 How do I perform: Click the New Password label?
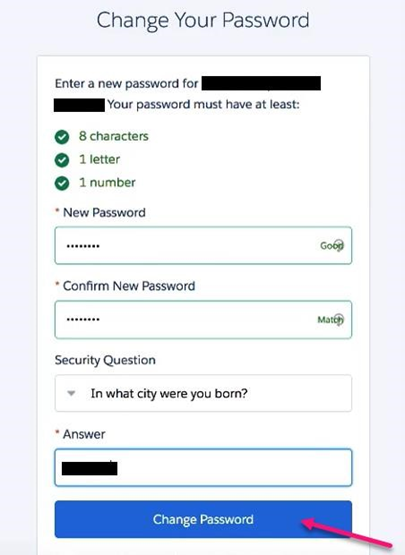tap(104, 212)
